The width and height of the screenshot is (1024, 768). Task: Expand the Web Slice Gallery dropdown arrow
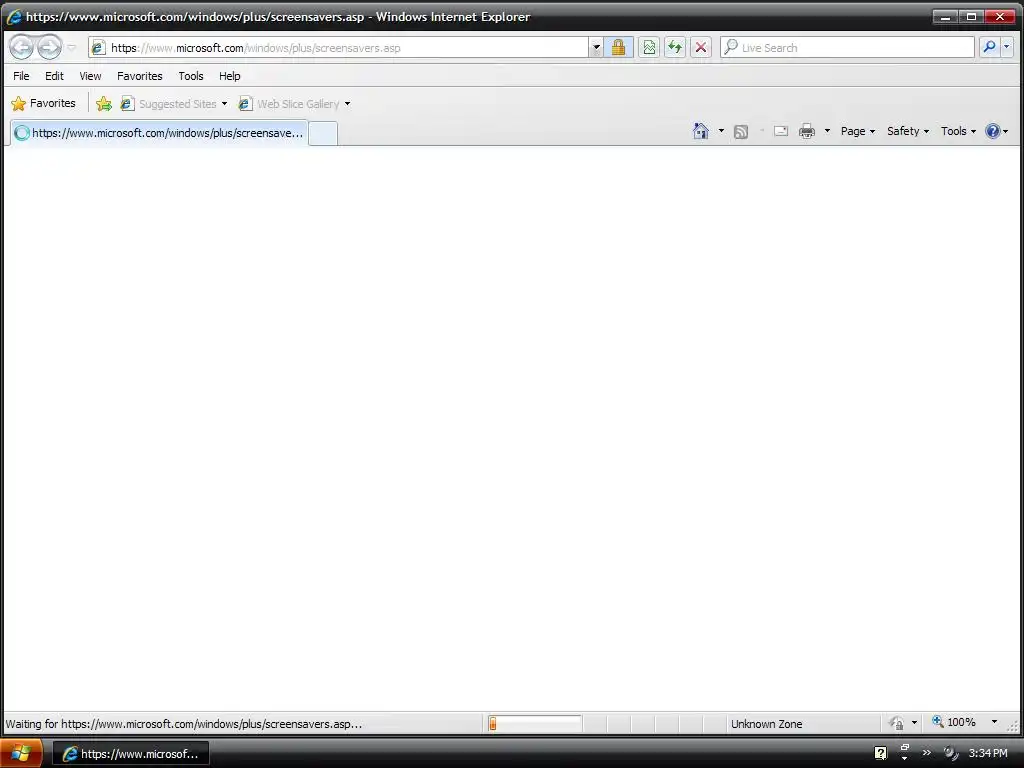(x=347, y=104)
